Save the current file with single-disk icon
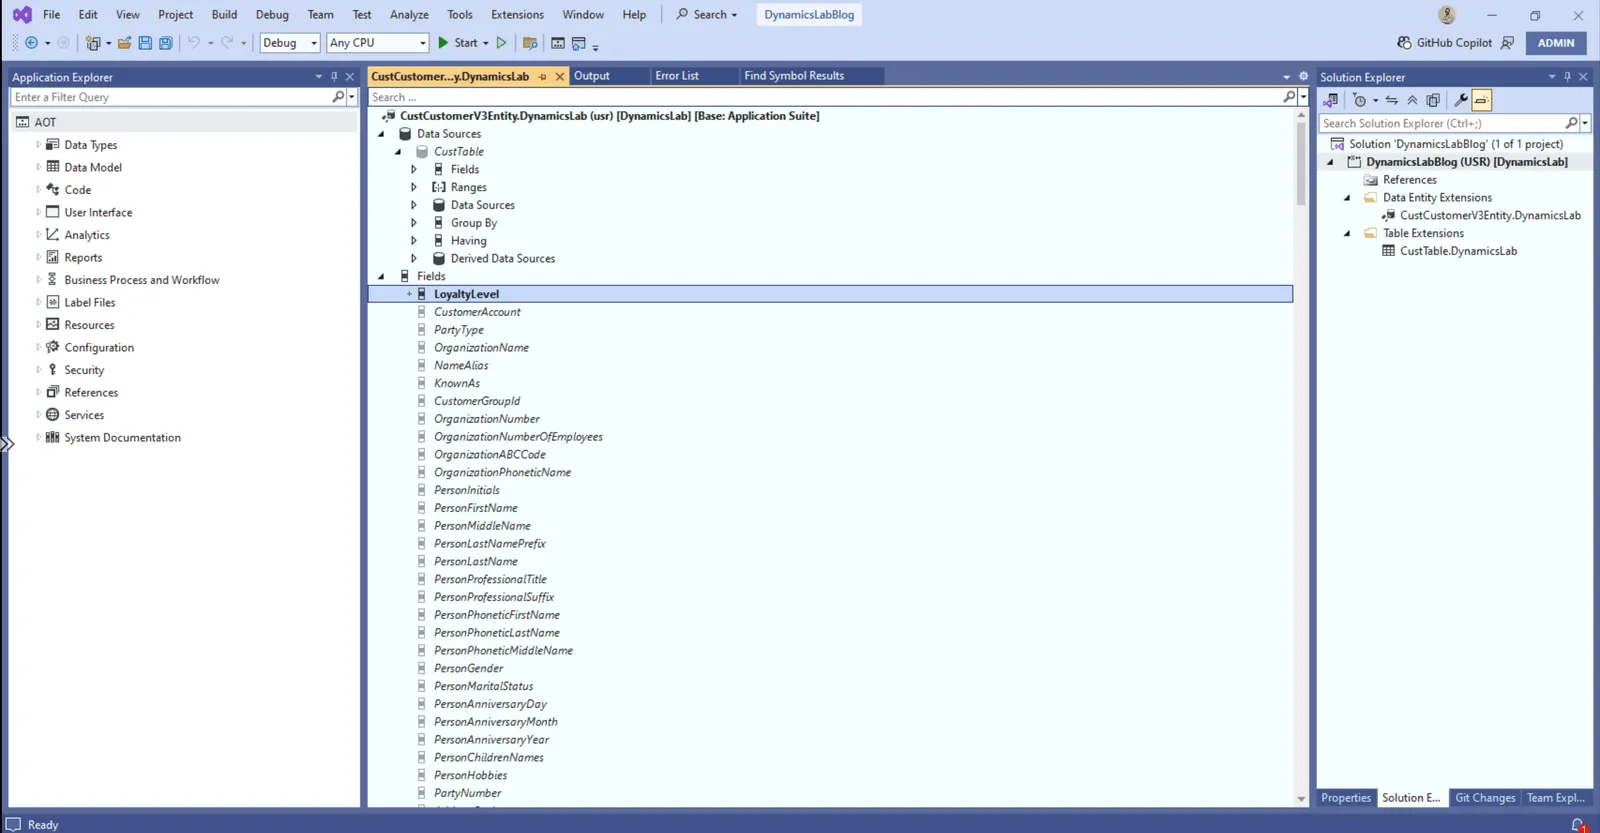 coord(145,43)
